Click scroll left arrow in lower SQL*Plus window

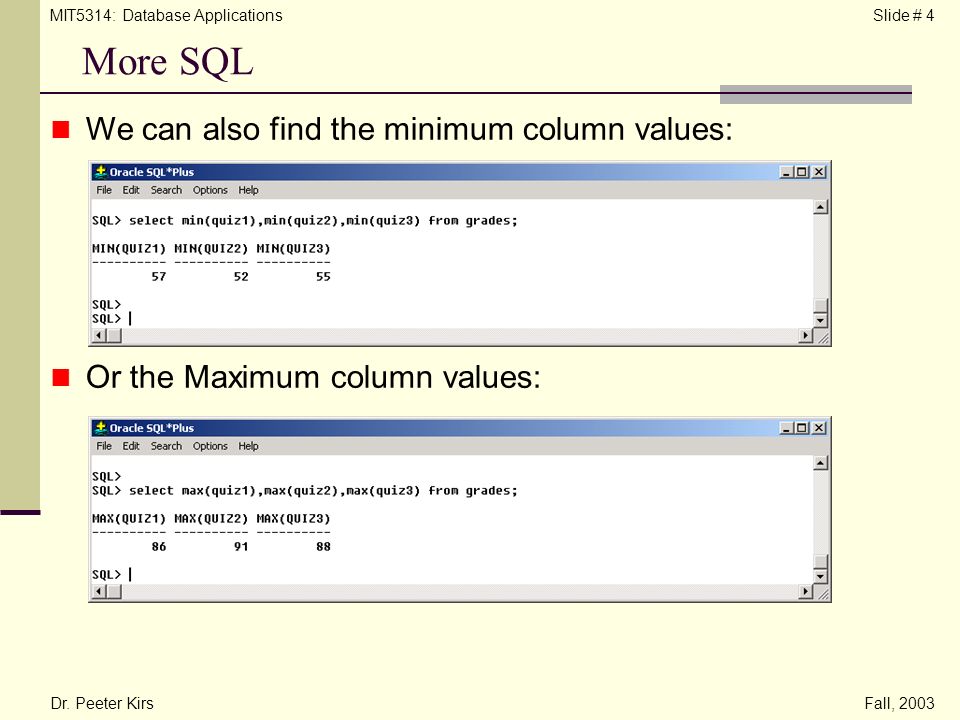99,591
